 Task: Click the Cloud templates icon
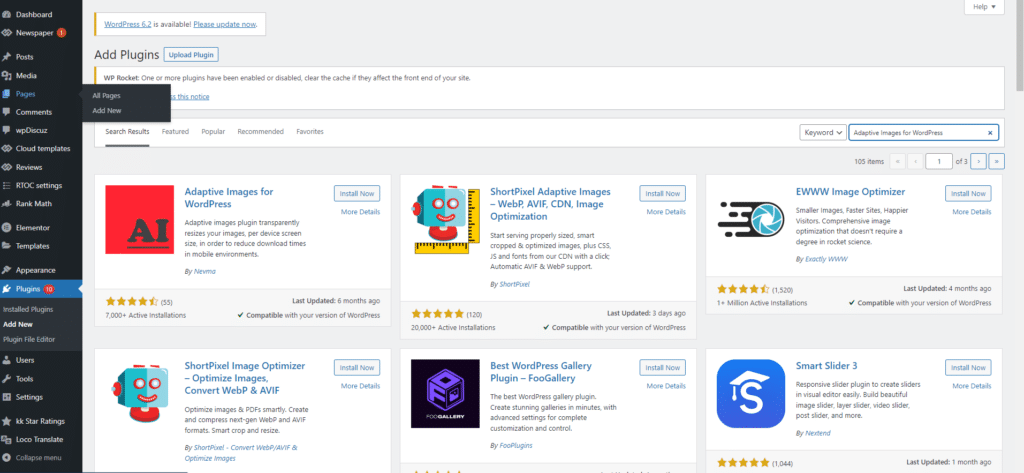pyautogui.click(x=7, y=148)
